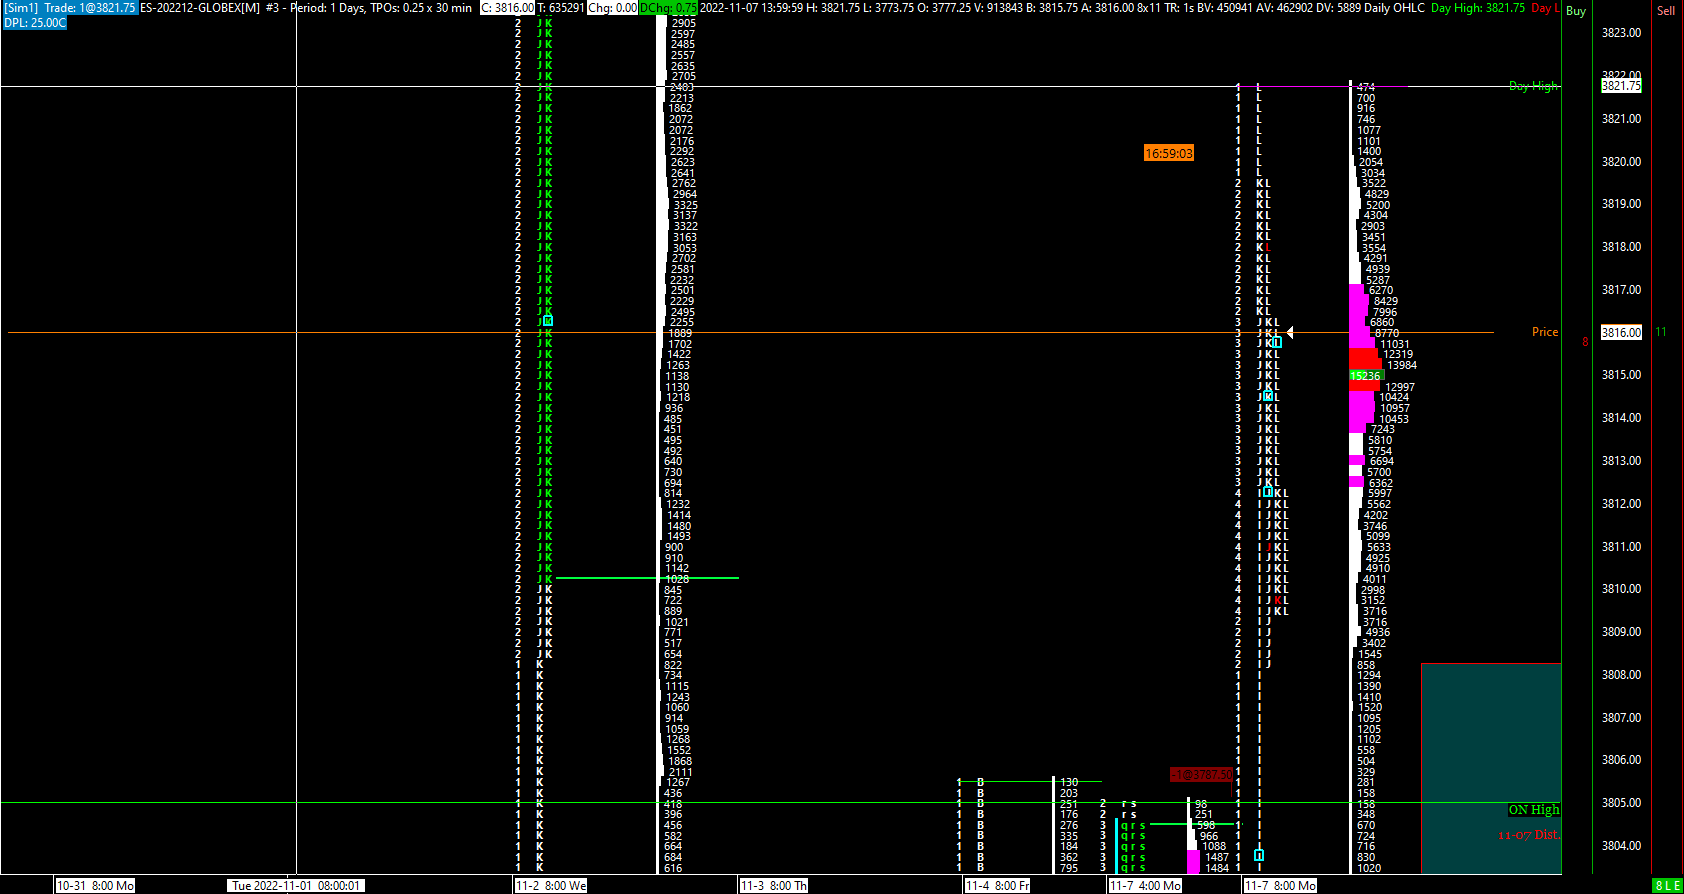
Task: Click the 11-2 8:00 We date label
Action: 551,886
